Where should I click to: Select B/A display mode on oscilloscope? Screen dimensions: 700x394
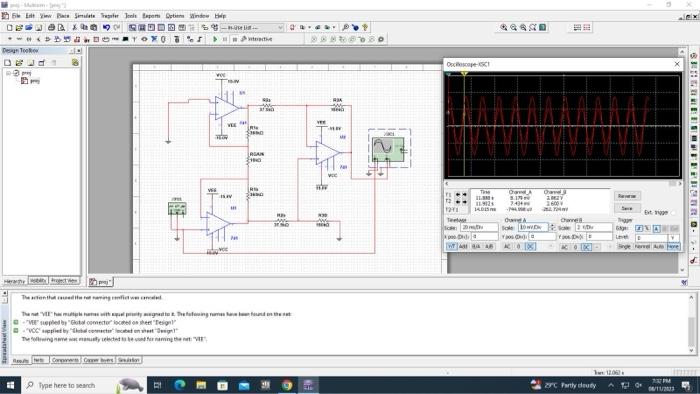[476, 246]
